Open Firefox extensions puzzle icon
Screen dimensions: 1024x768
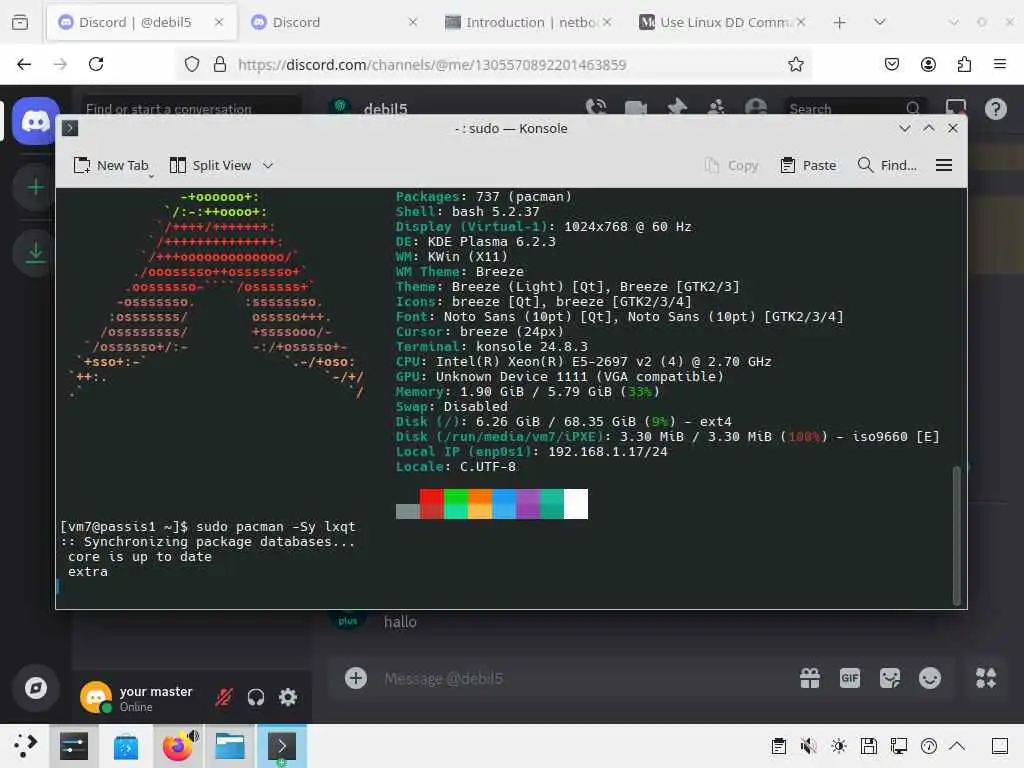(964, 64)
